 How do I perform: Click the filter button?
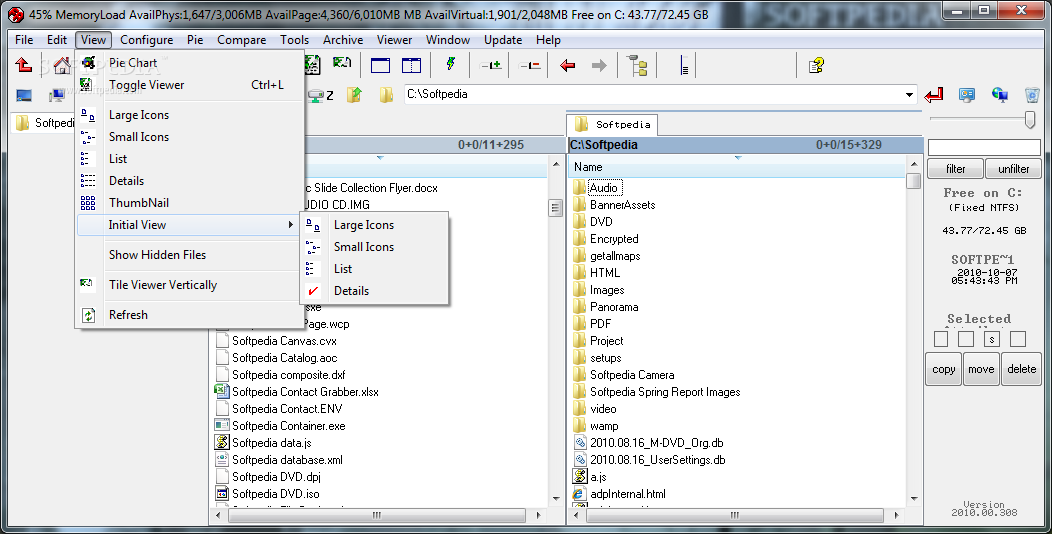(x=955, y=169)
